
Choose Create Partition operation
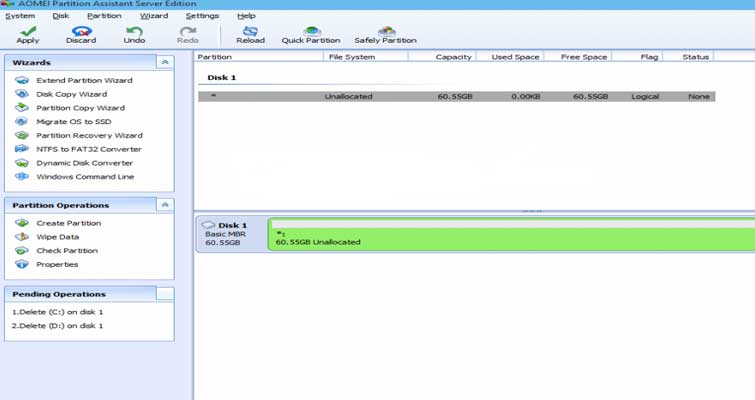pos(69,223)
